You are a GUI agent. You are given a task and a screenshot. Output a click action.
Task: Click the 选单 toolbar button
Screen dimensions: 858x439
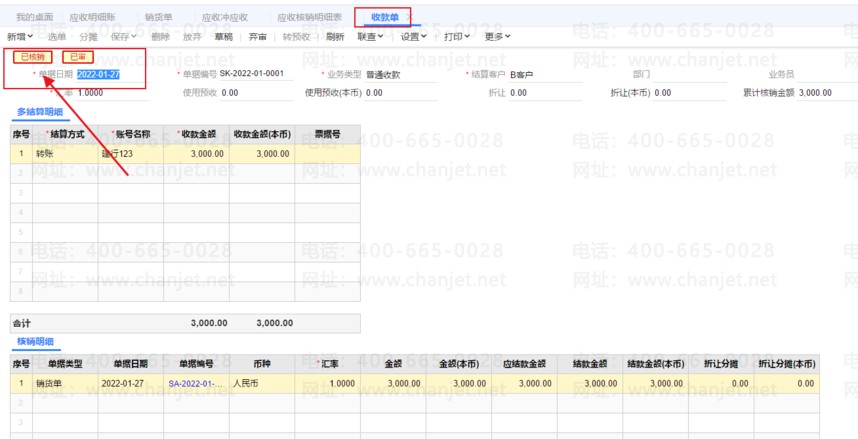coord(57,37)
